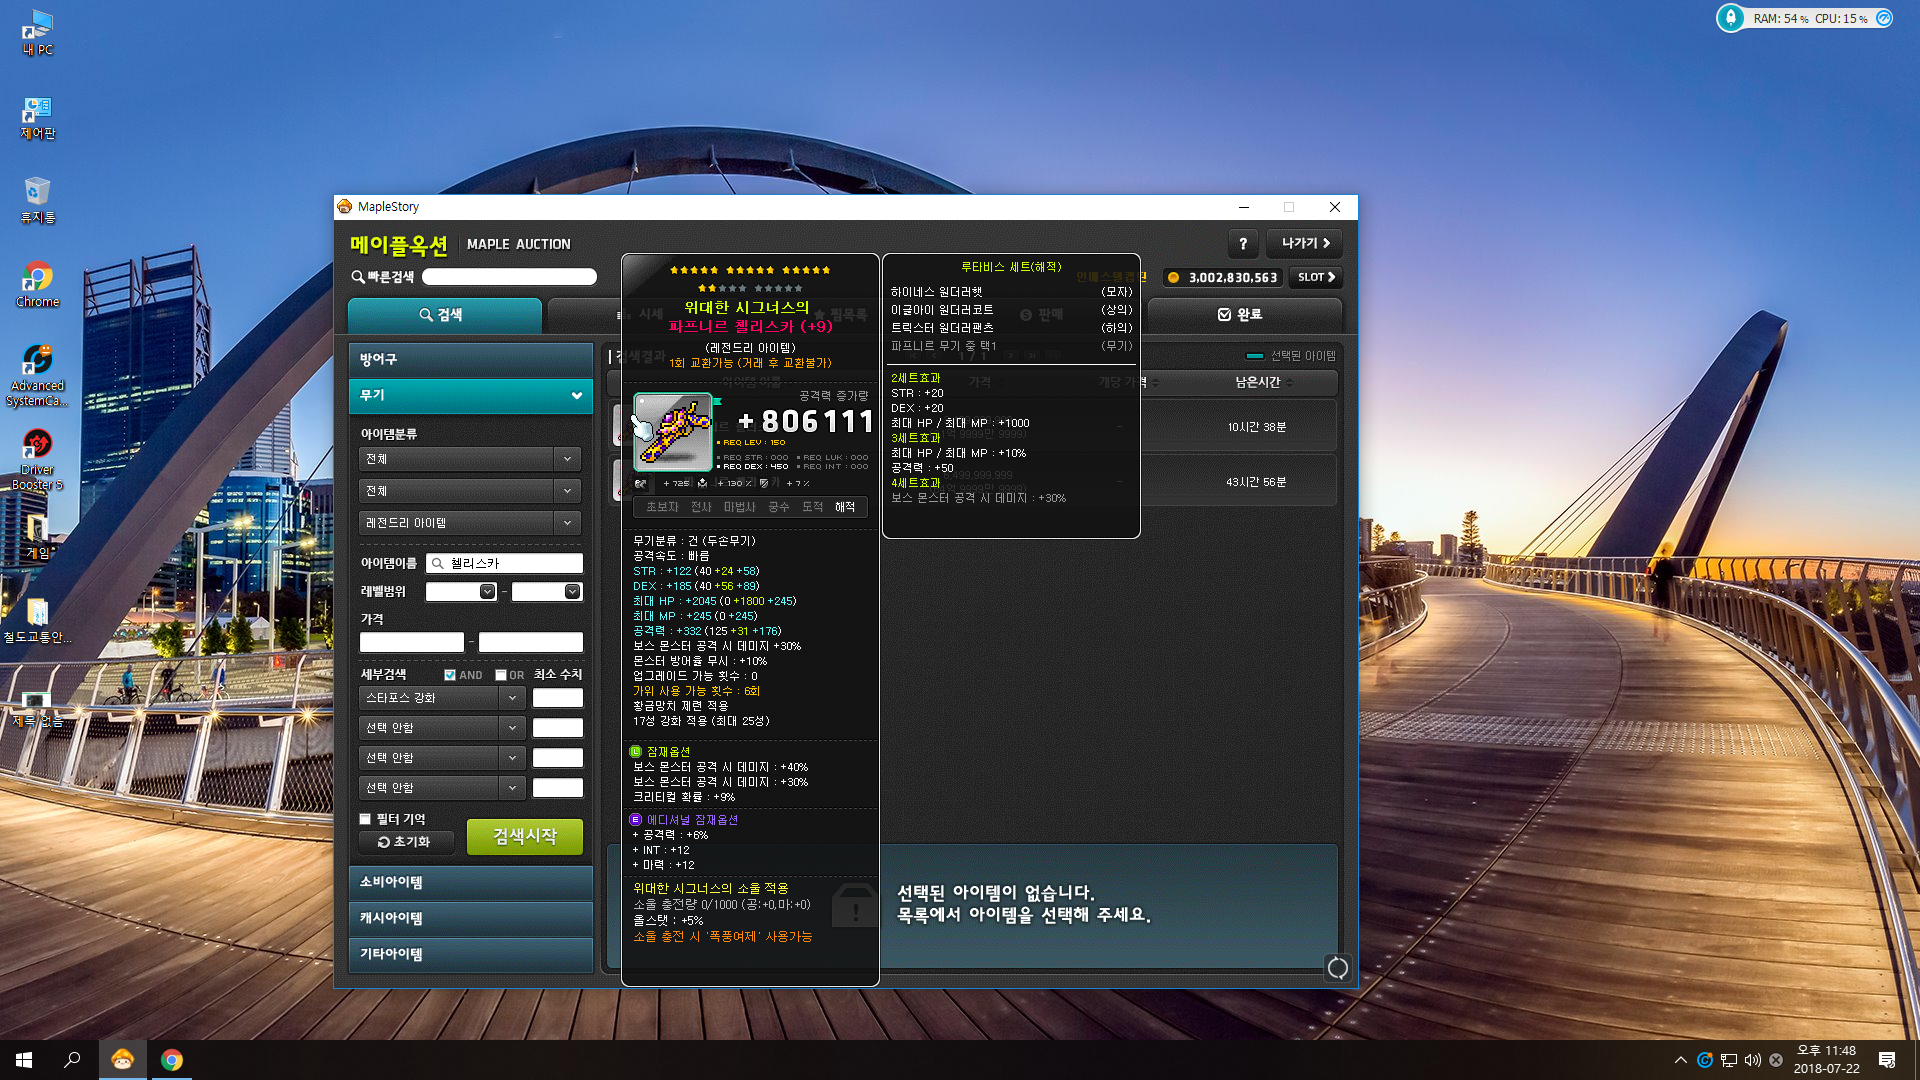Click the meso coin balance icon
The height and width of the screenshot is (1080, 1920).
pos(1173,278)
